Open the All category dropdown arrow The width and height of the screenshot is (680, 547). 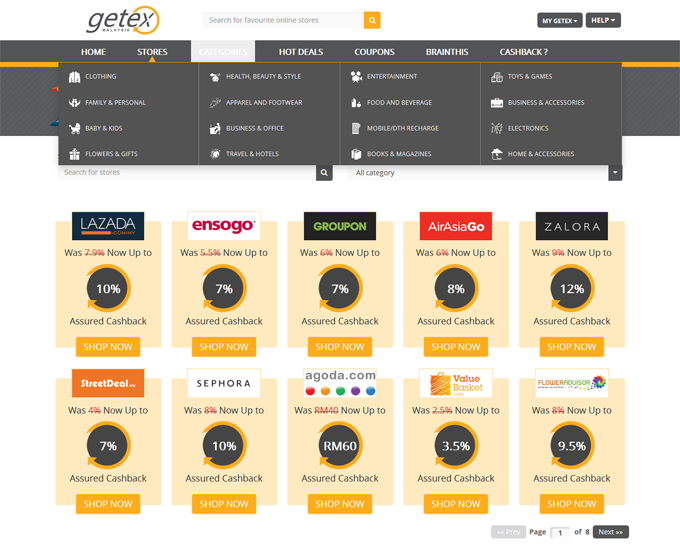click(x=615, y=173)
